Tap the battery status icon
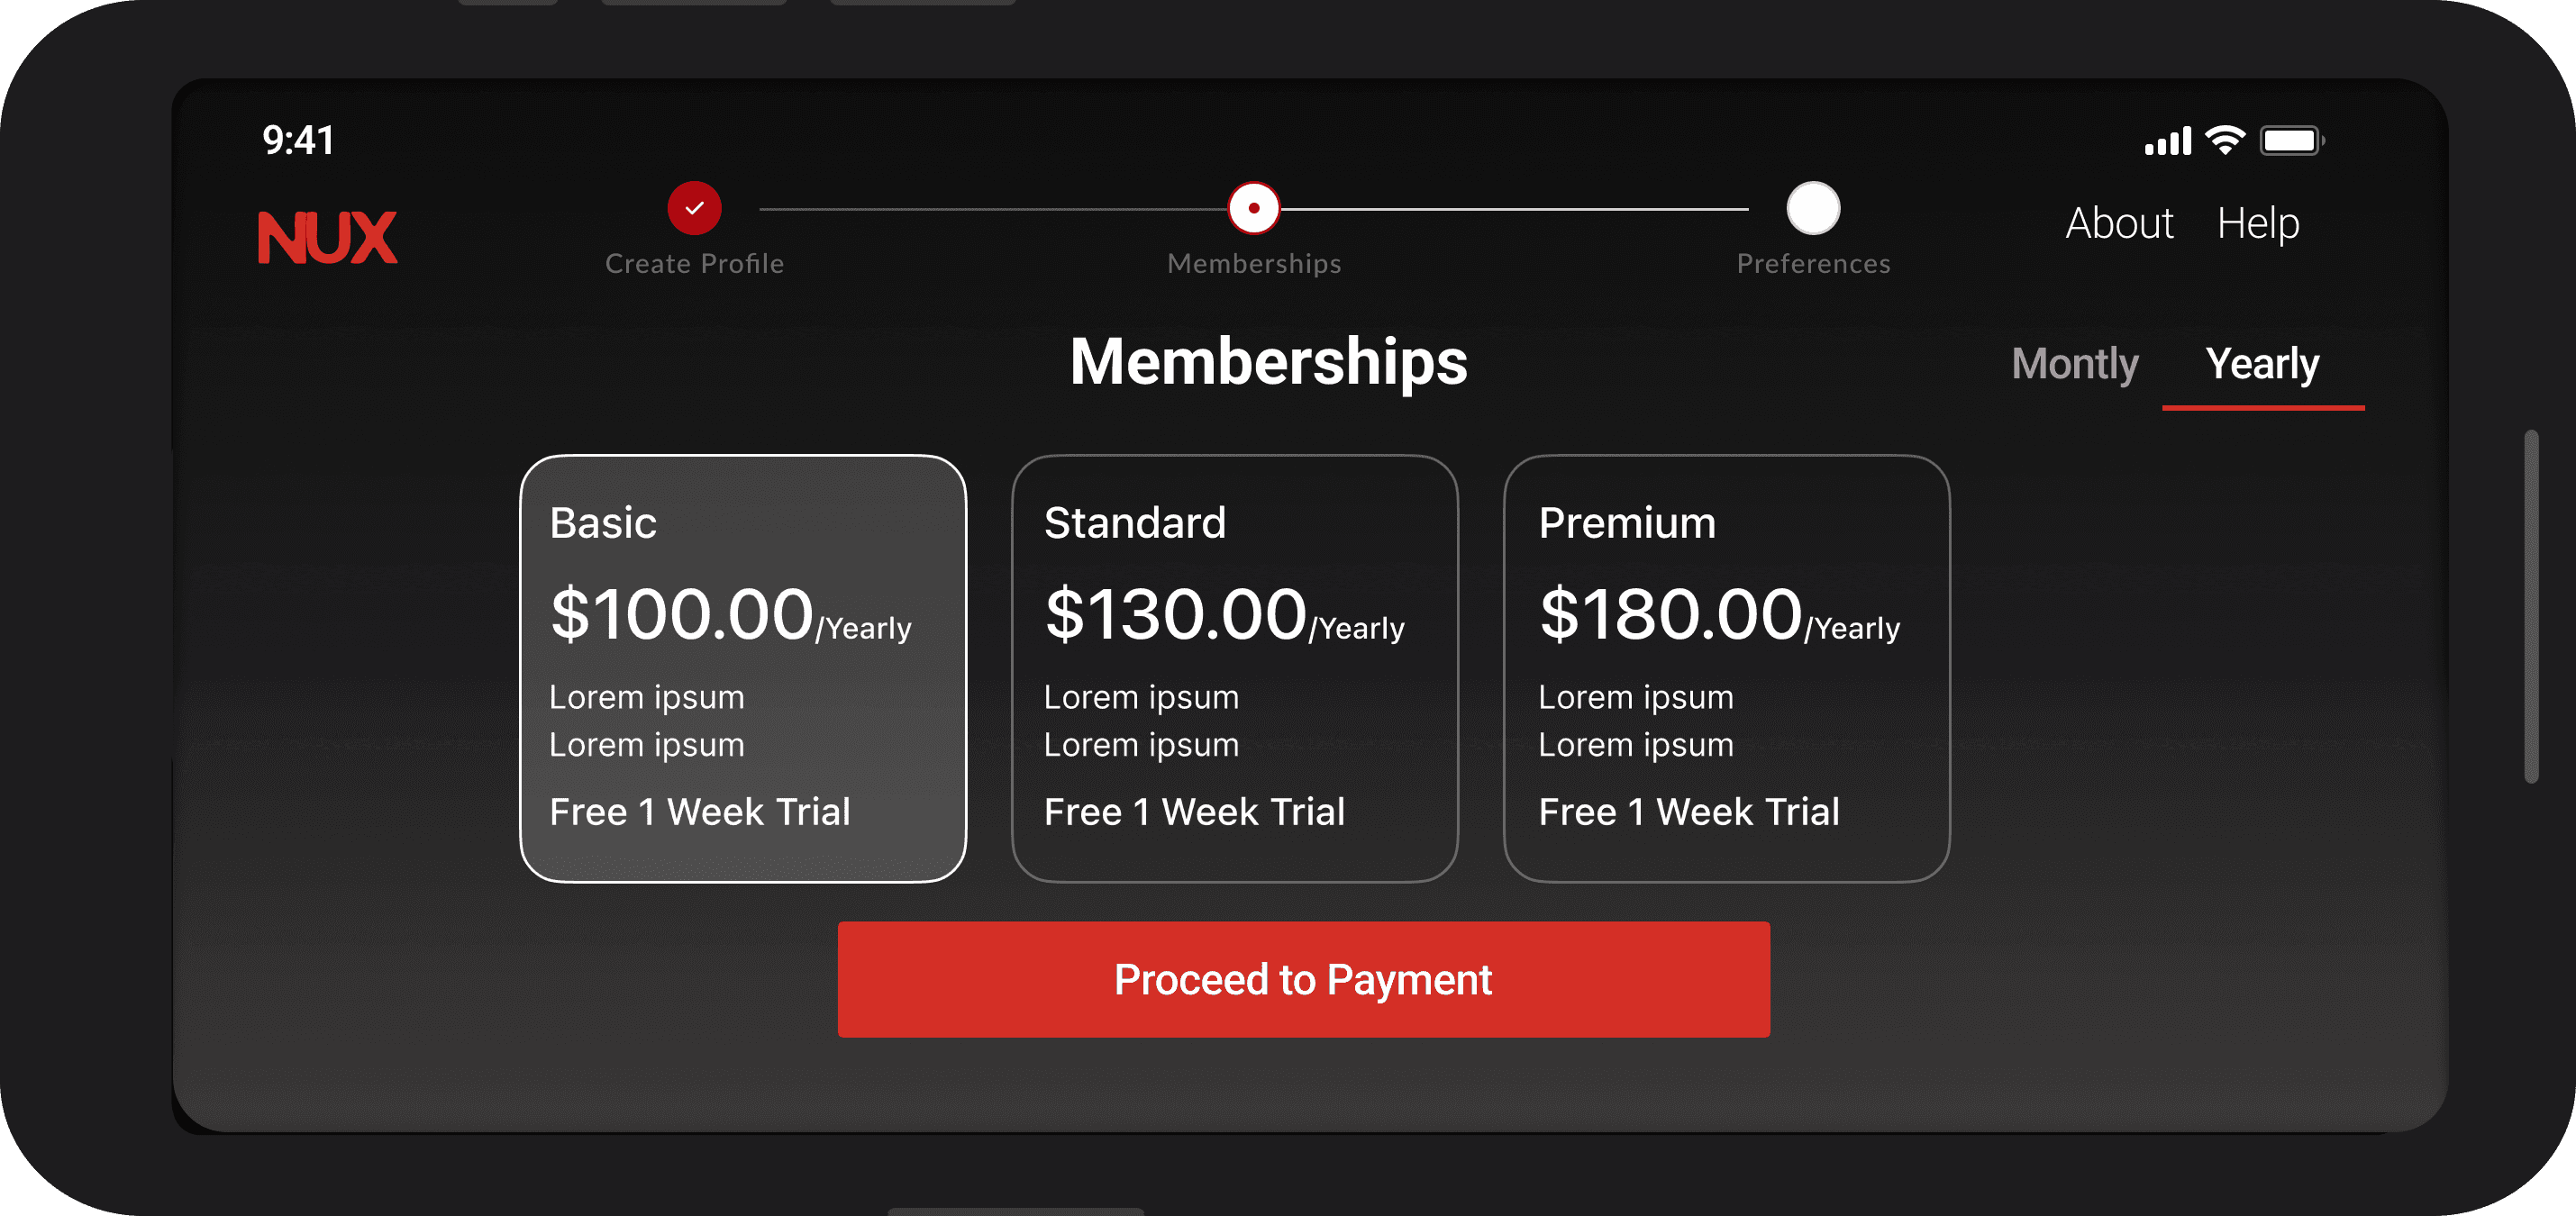Screen dimensions: 2576x1216 point(2292,141)
